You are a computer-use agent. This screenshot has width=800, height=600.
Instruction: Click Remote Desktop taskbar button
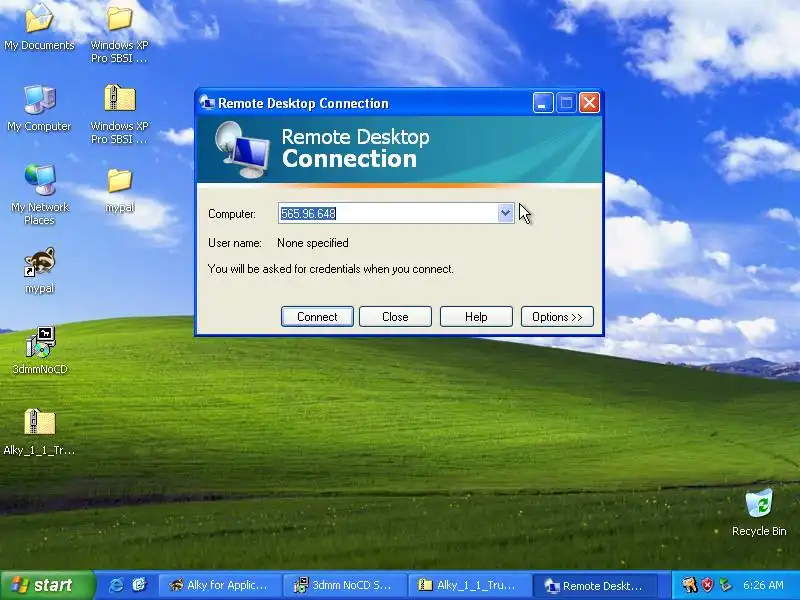point(595,585)
